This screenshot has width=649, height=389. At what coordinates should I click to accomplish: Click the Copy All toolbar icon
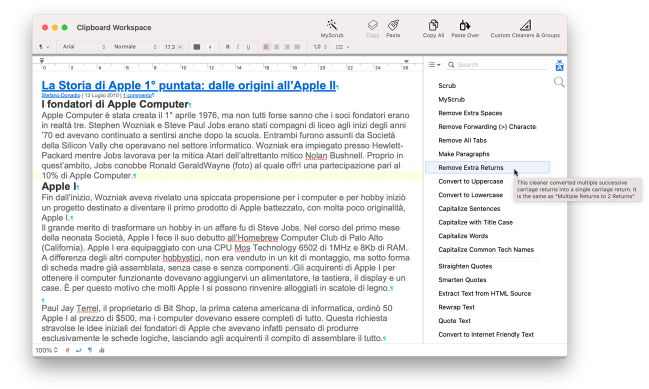coord(433,25)
